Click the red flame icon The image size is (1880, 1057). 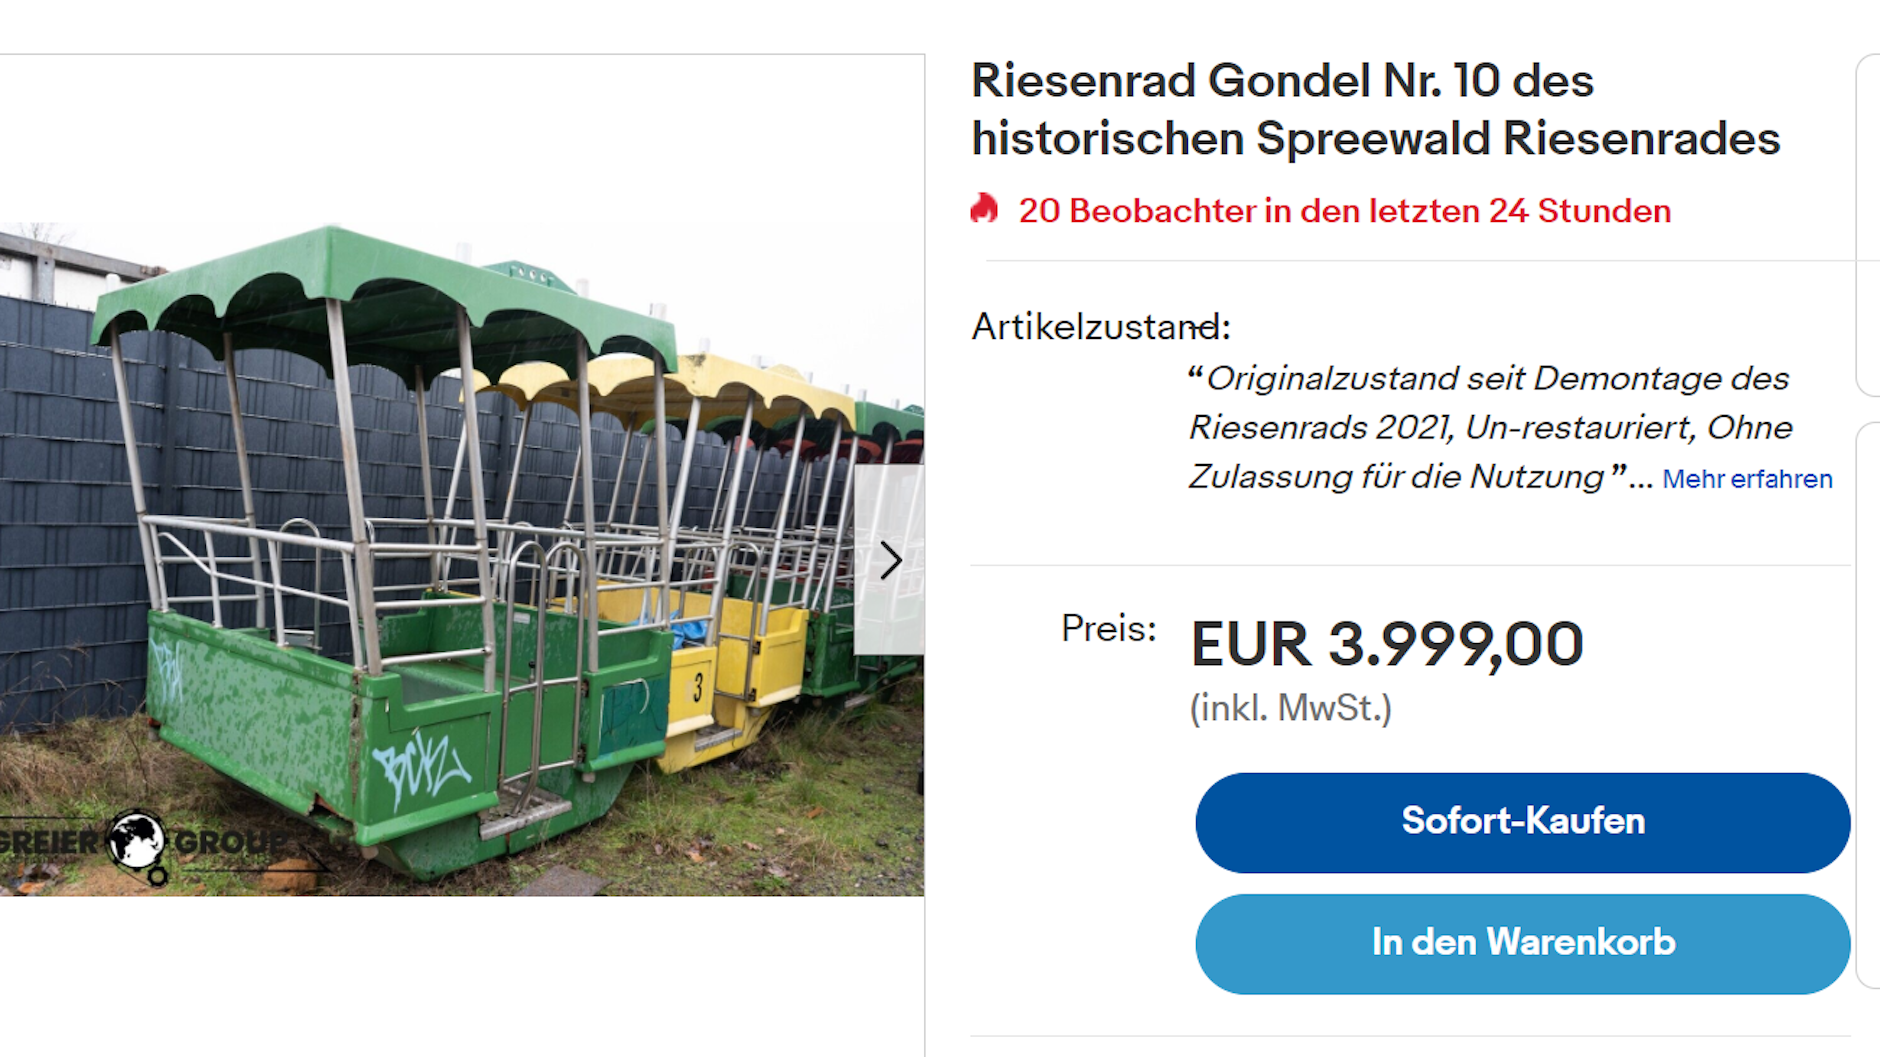pyautogui.click(x=985, y=209)
